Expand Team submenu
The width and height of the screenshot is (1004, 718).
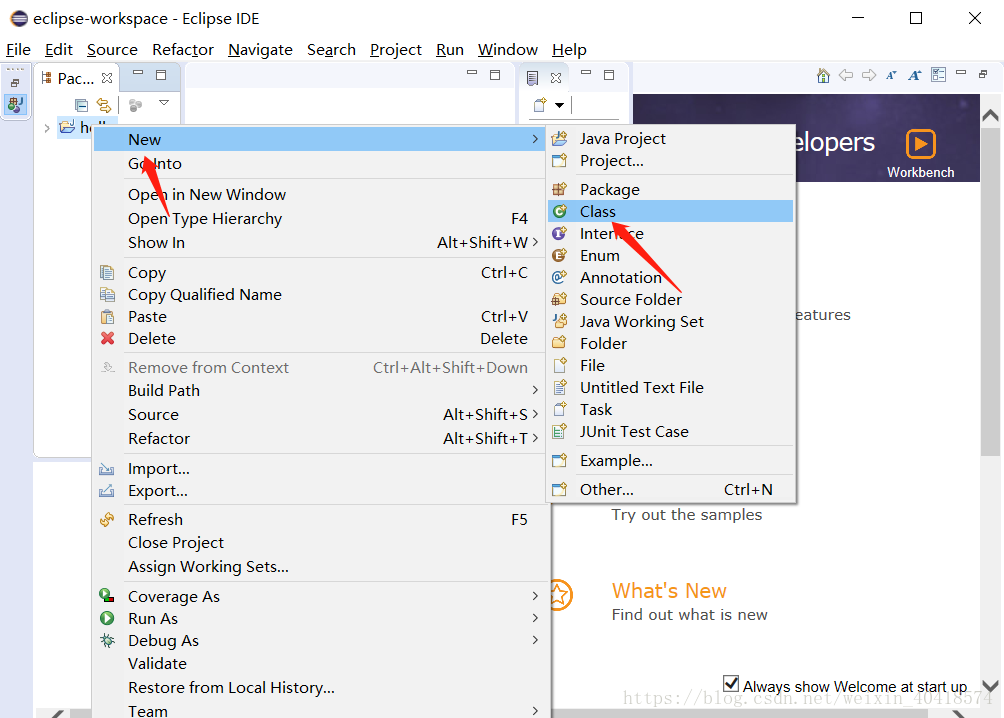click(535, 710)
